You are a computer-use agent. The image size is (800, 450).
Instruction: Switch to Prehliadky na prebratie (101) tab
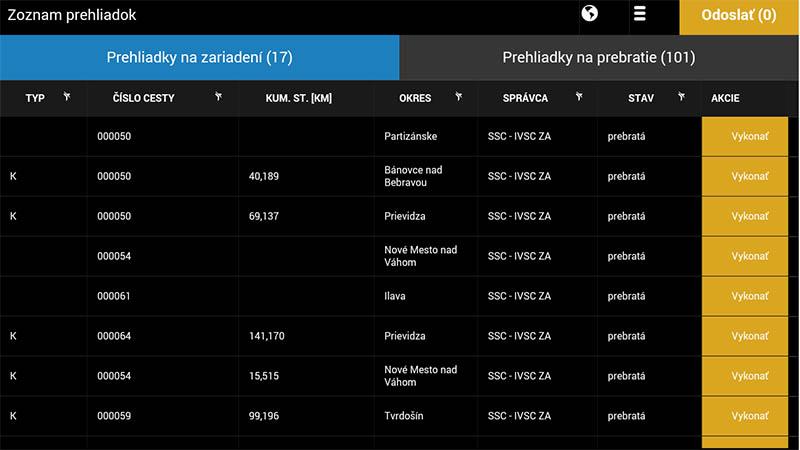click(x=599, y=57)
